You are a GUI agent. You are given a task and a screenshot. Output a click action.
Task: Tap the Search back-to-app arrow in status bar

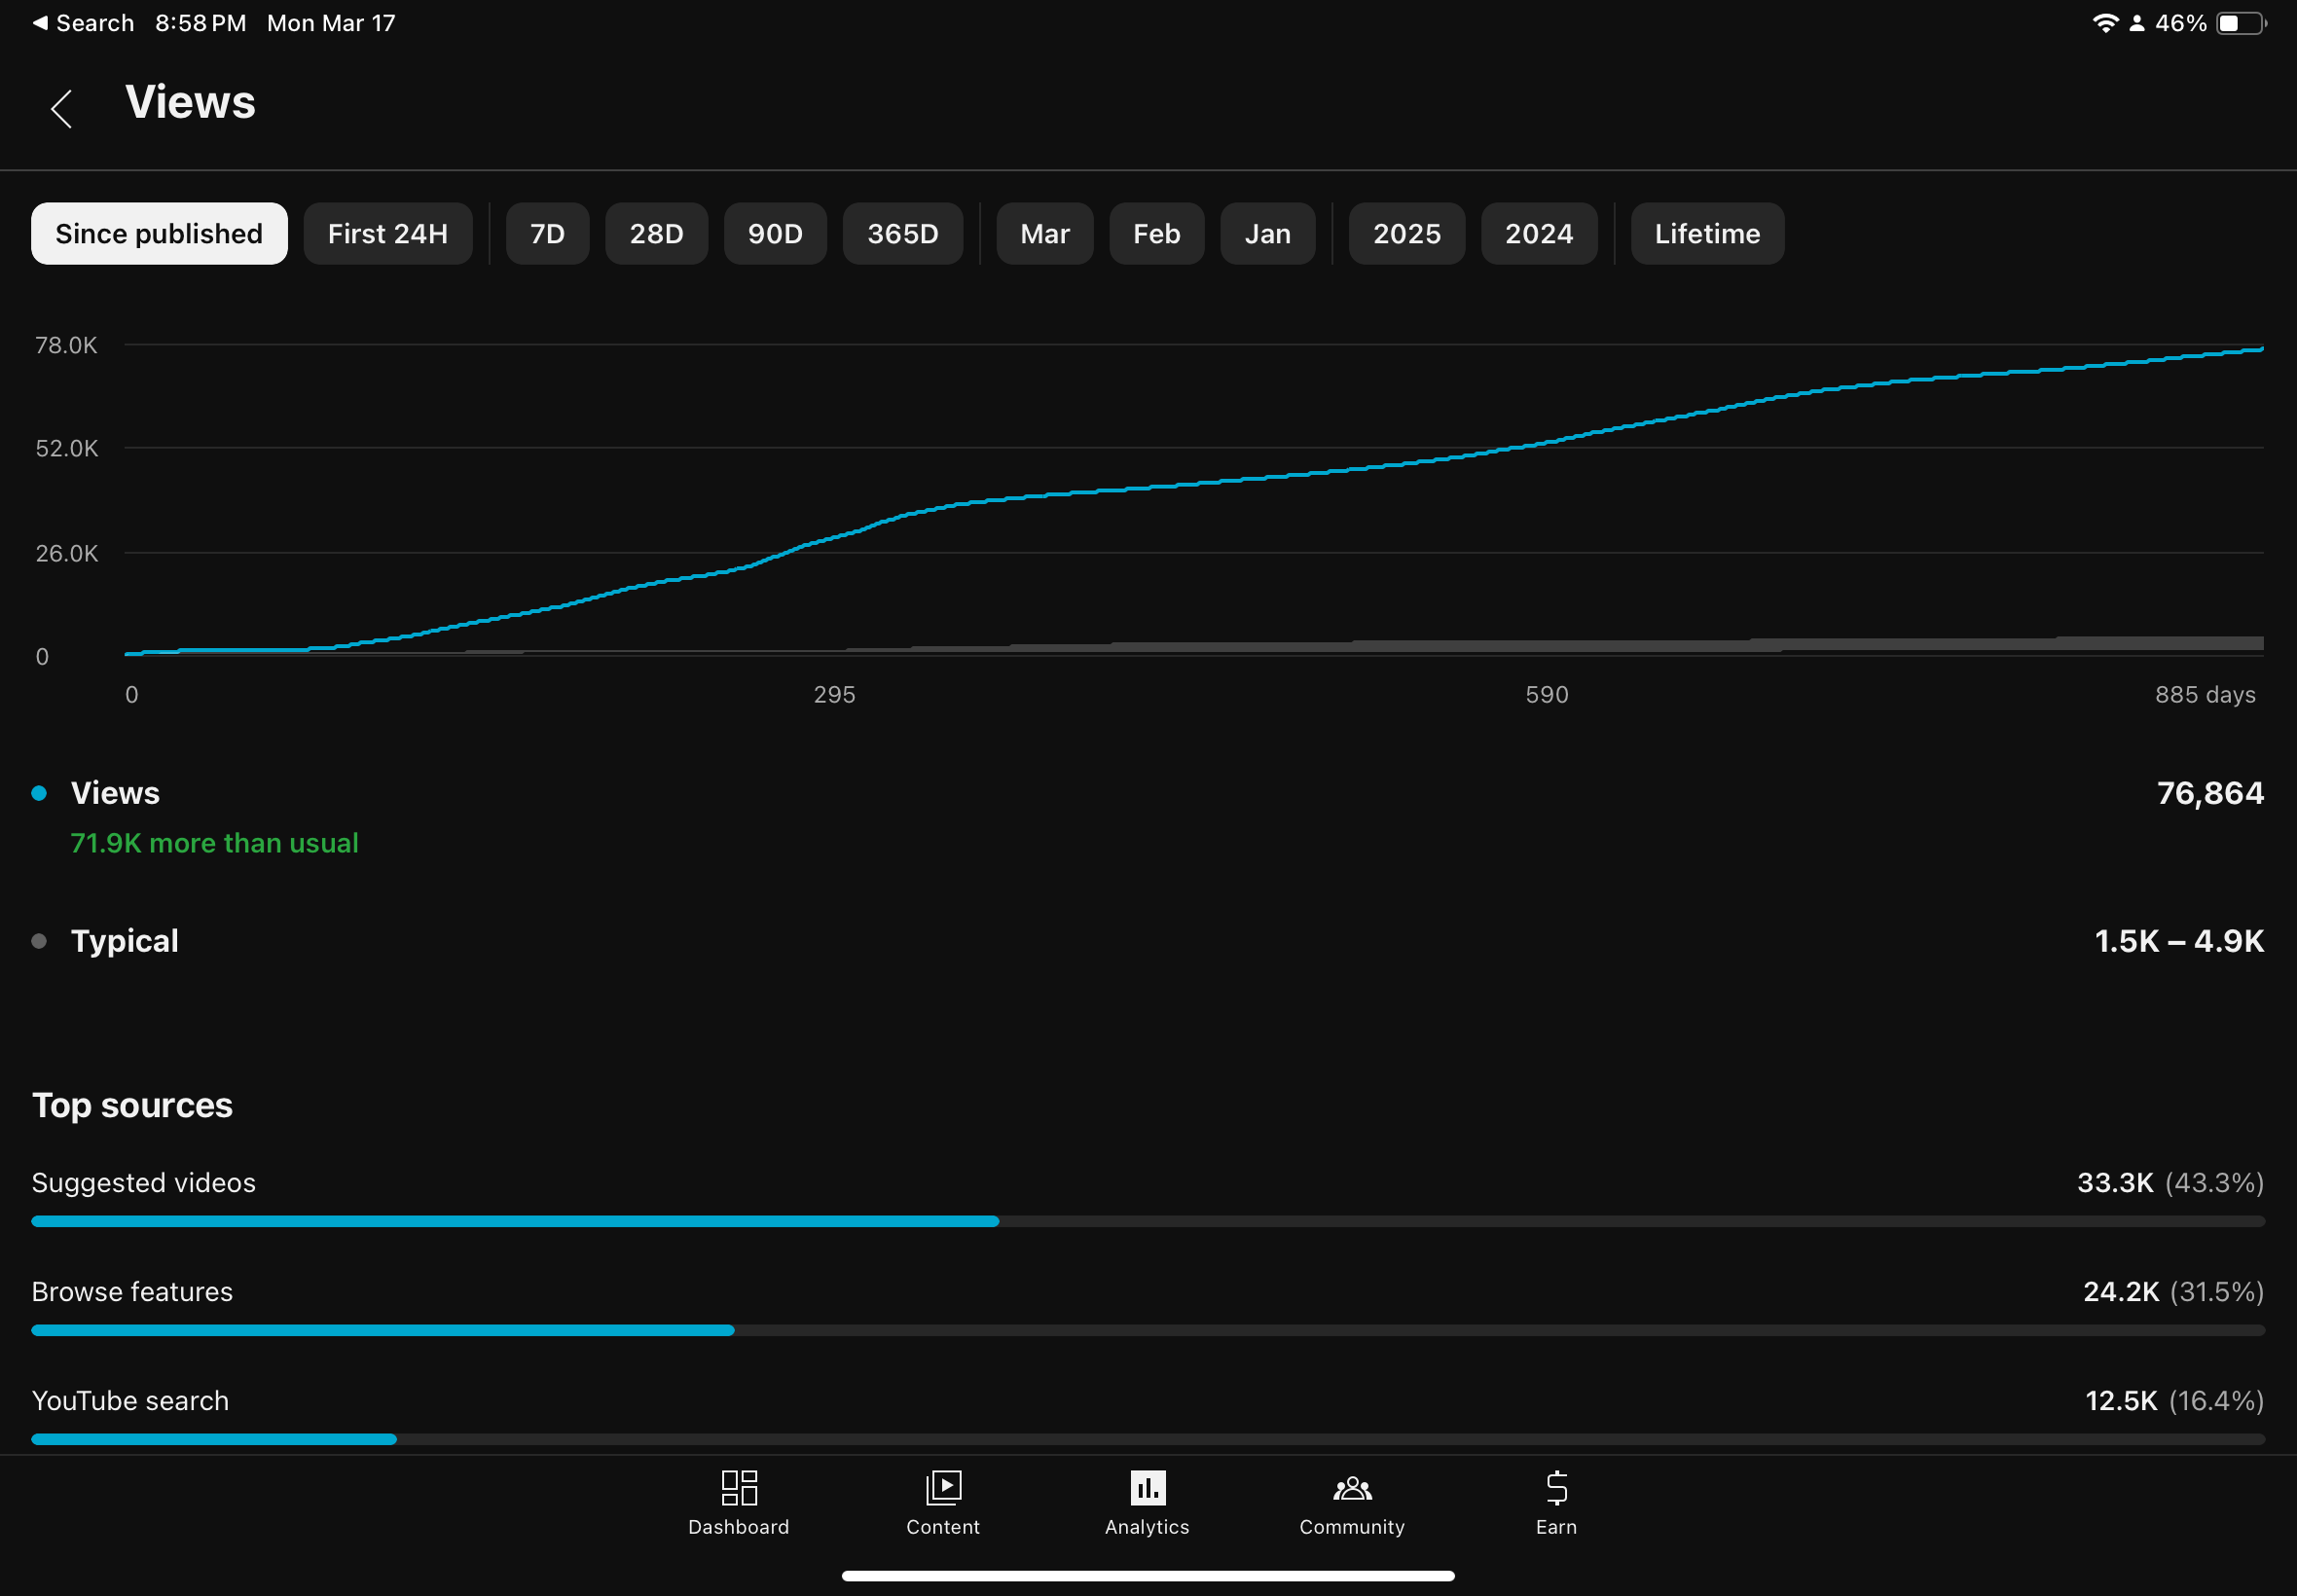click(40, 23)
